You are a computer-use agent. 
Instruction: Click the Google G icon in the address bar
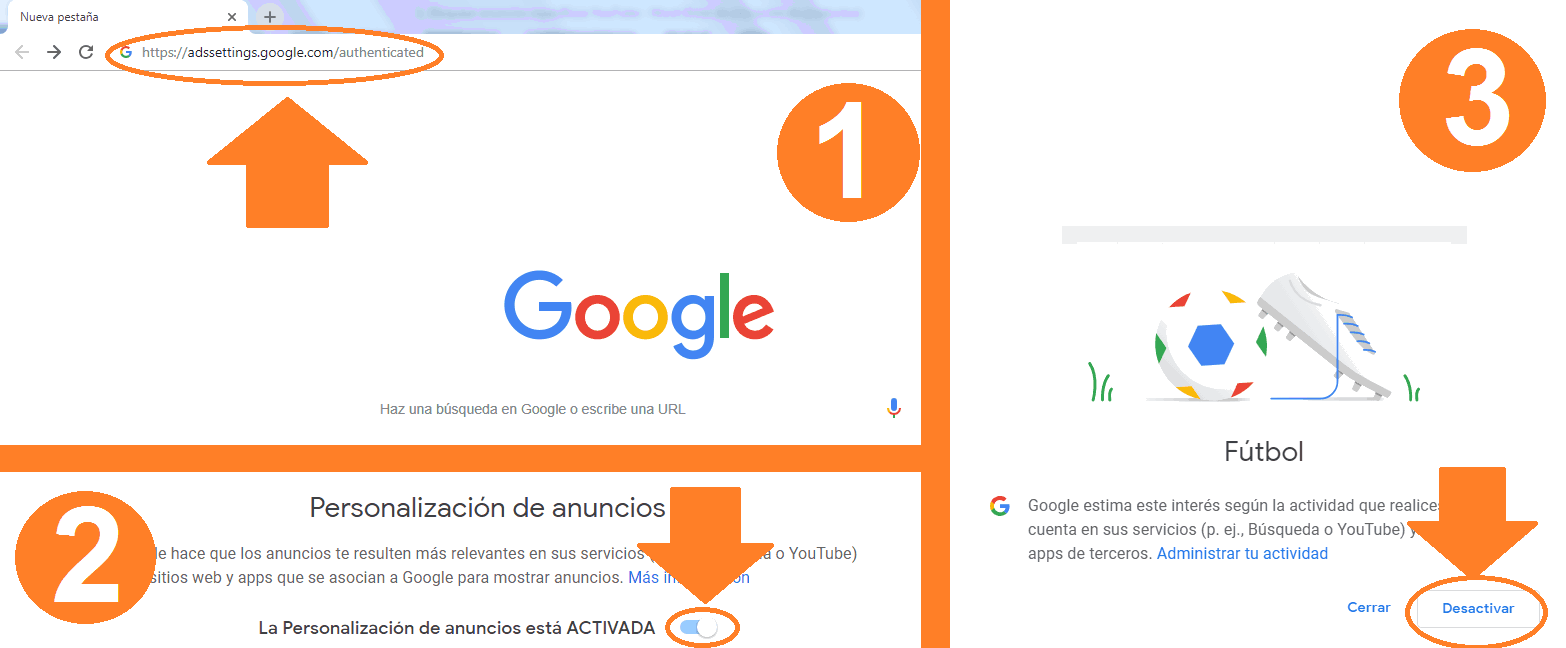tap(126, 52)
